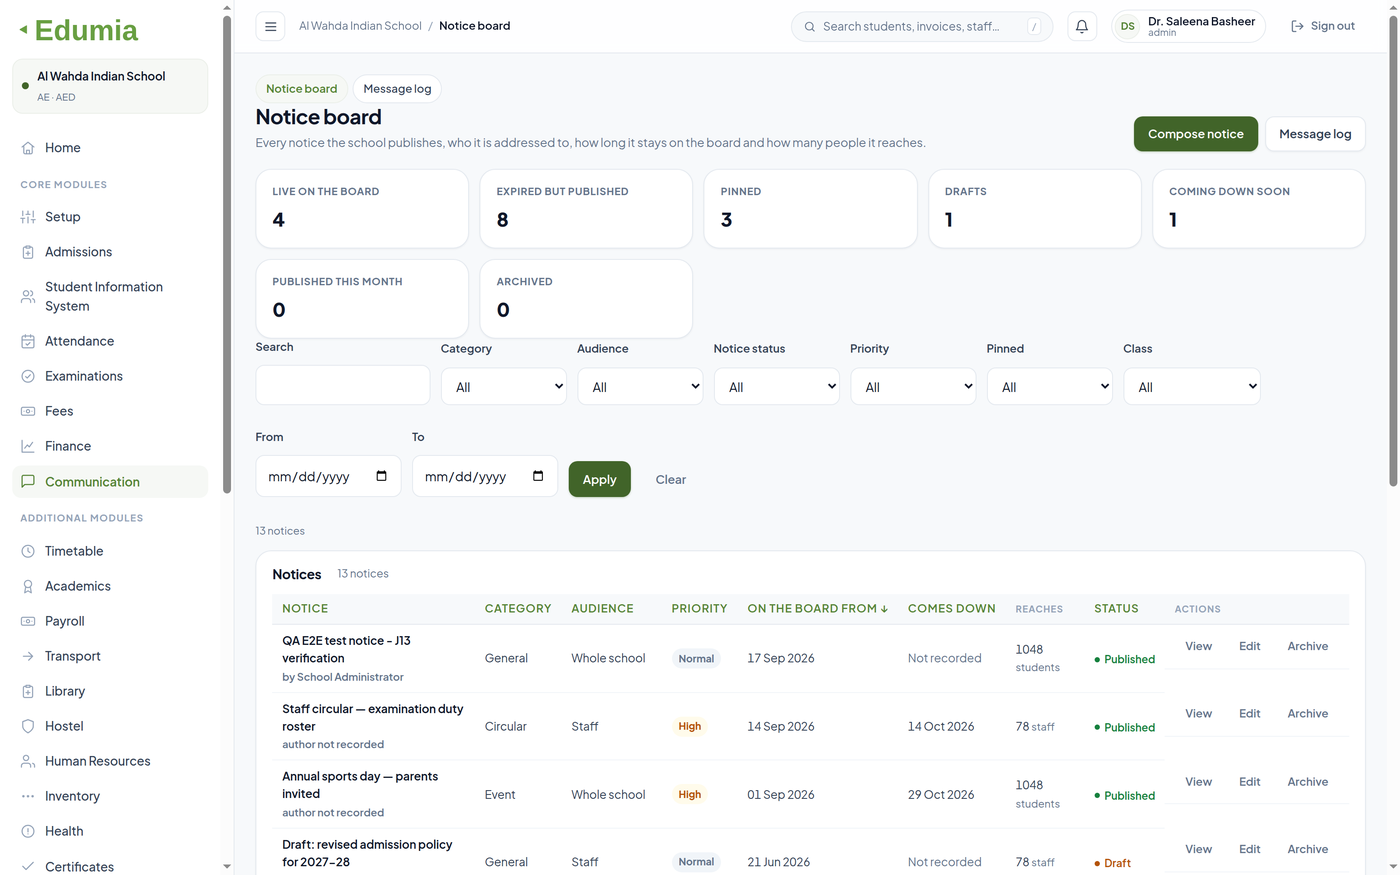Open Library in the sidebar menu
Viewport: 1400px width, 875px height.
(x=110, y=691)
